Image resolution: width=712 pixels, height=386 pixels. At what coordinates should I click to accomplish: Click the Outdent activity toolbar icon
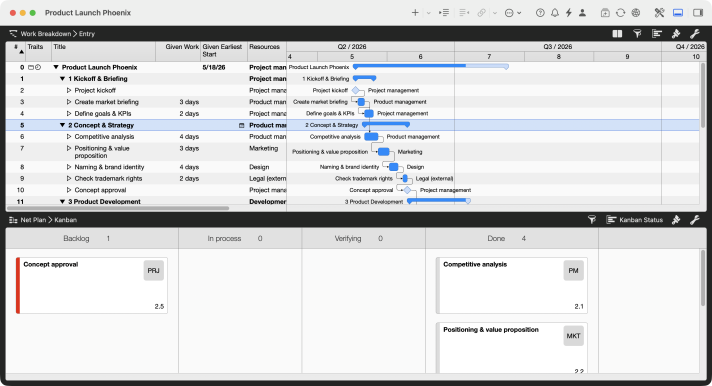[x=464, y=13]
